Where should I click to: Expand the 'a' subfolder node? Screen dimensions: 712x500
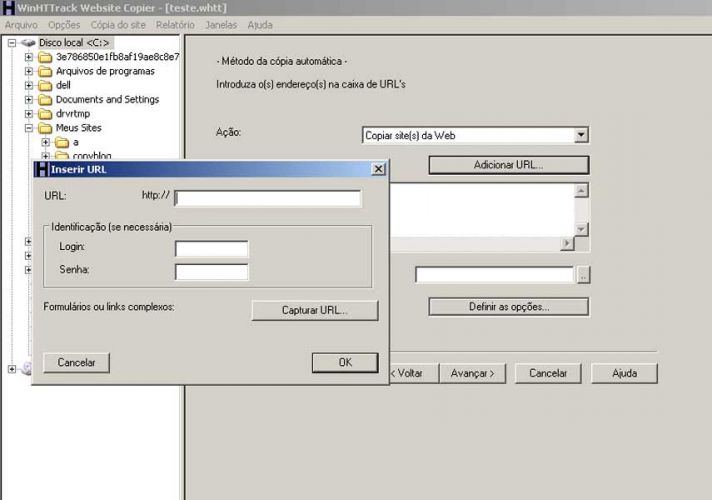pos(45,142)
